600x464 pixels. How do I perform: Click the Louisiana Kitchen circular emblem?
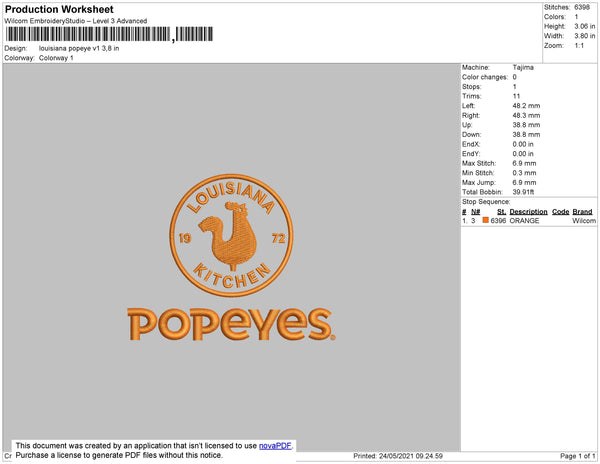coord(232,235)
